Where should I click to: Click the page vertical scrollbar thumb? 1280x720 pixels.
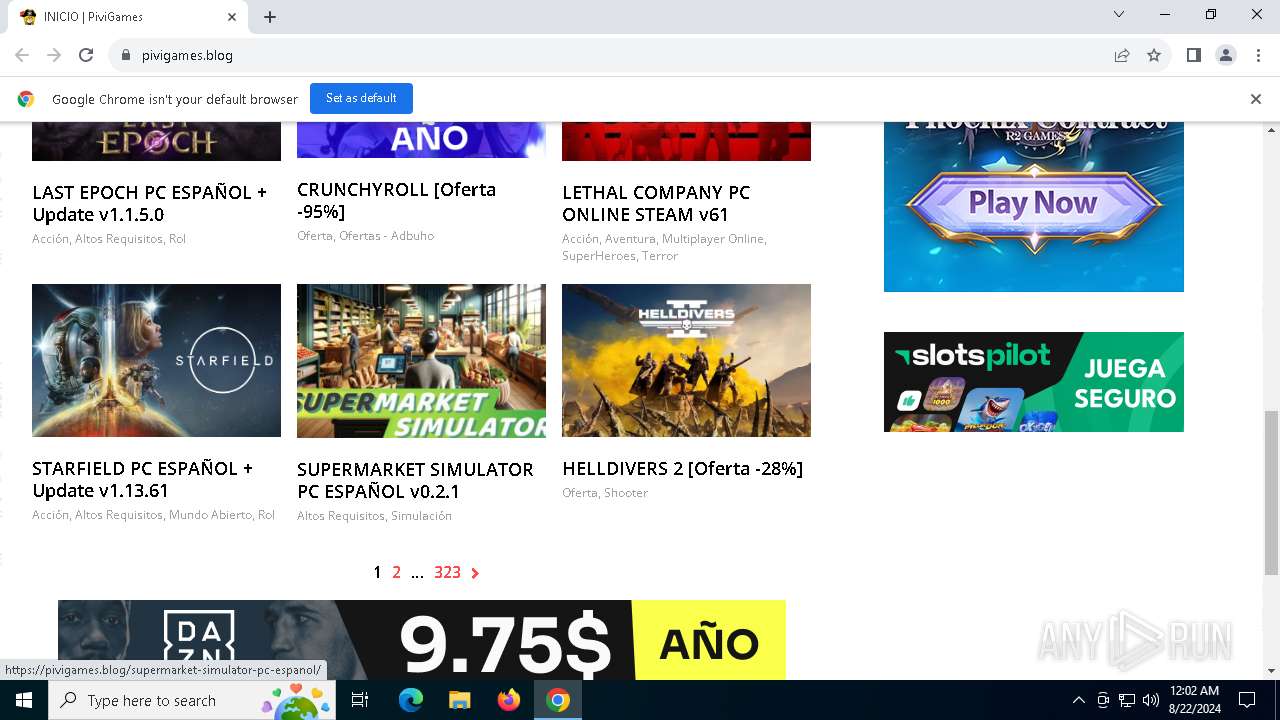pos(1271,492)
